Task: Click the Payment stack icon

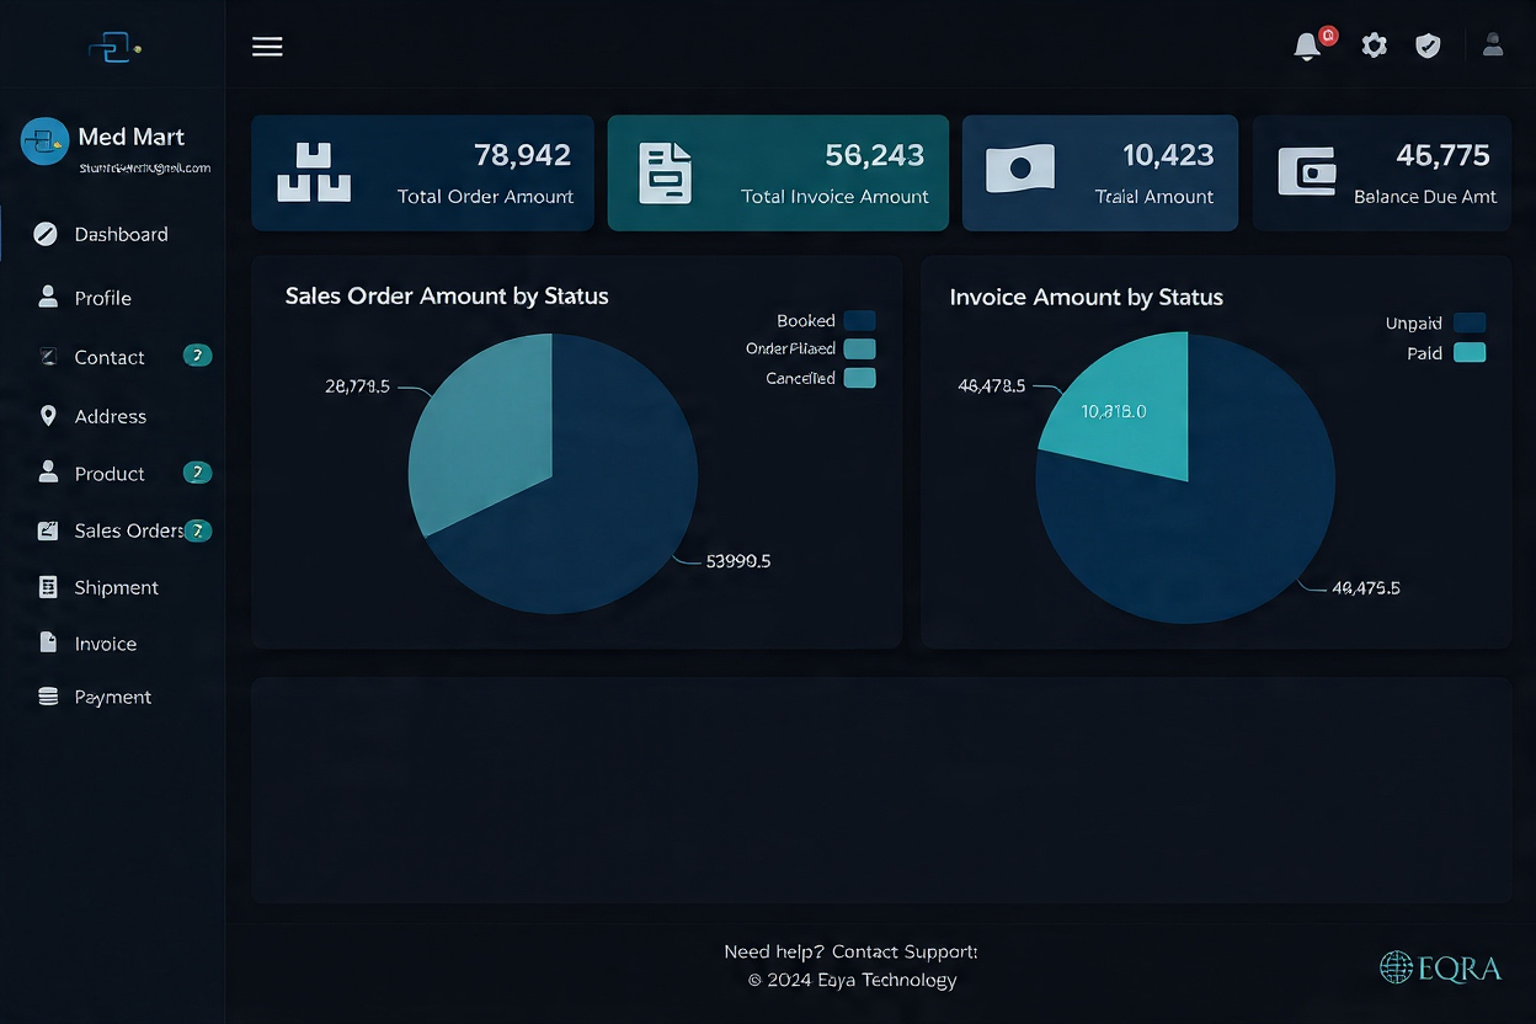Action: (x=48, y=697)
